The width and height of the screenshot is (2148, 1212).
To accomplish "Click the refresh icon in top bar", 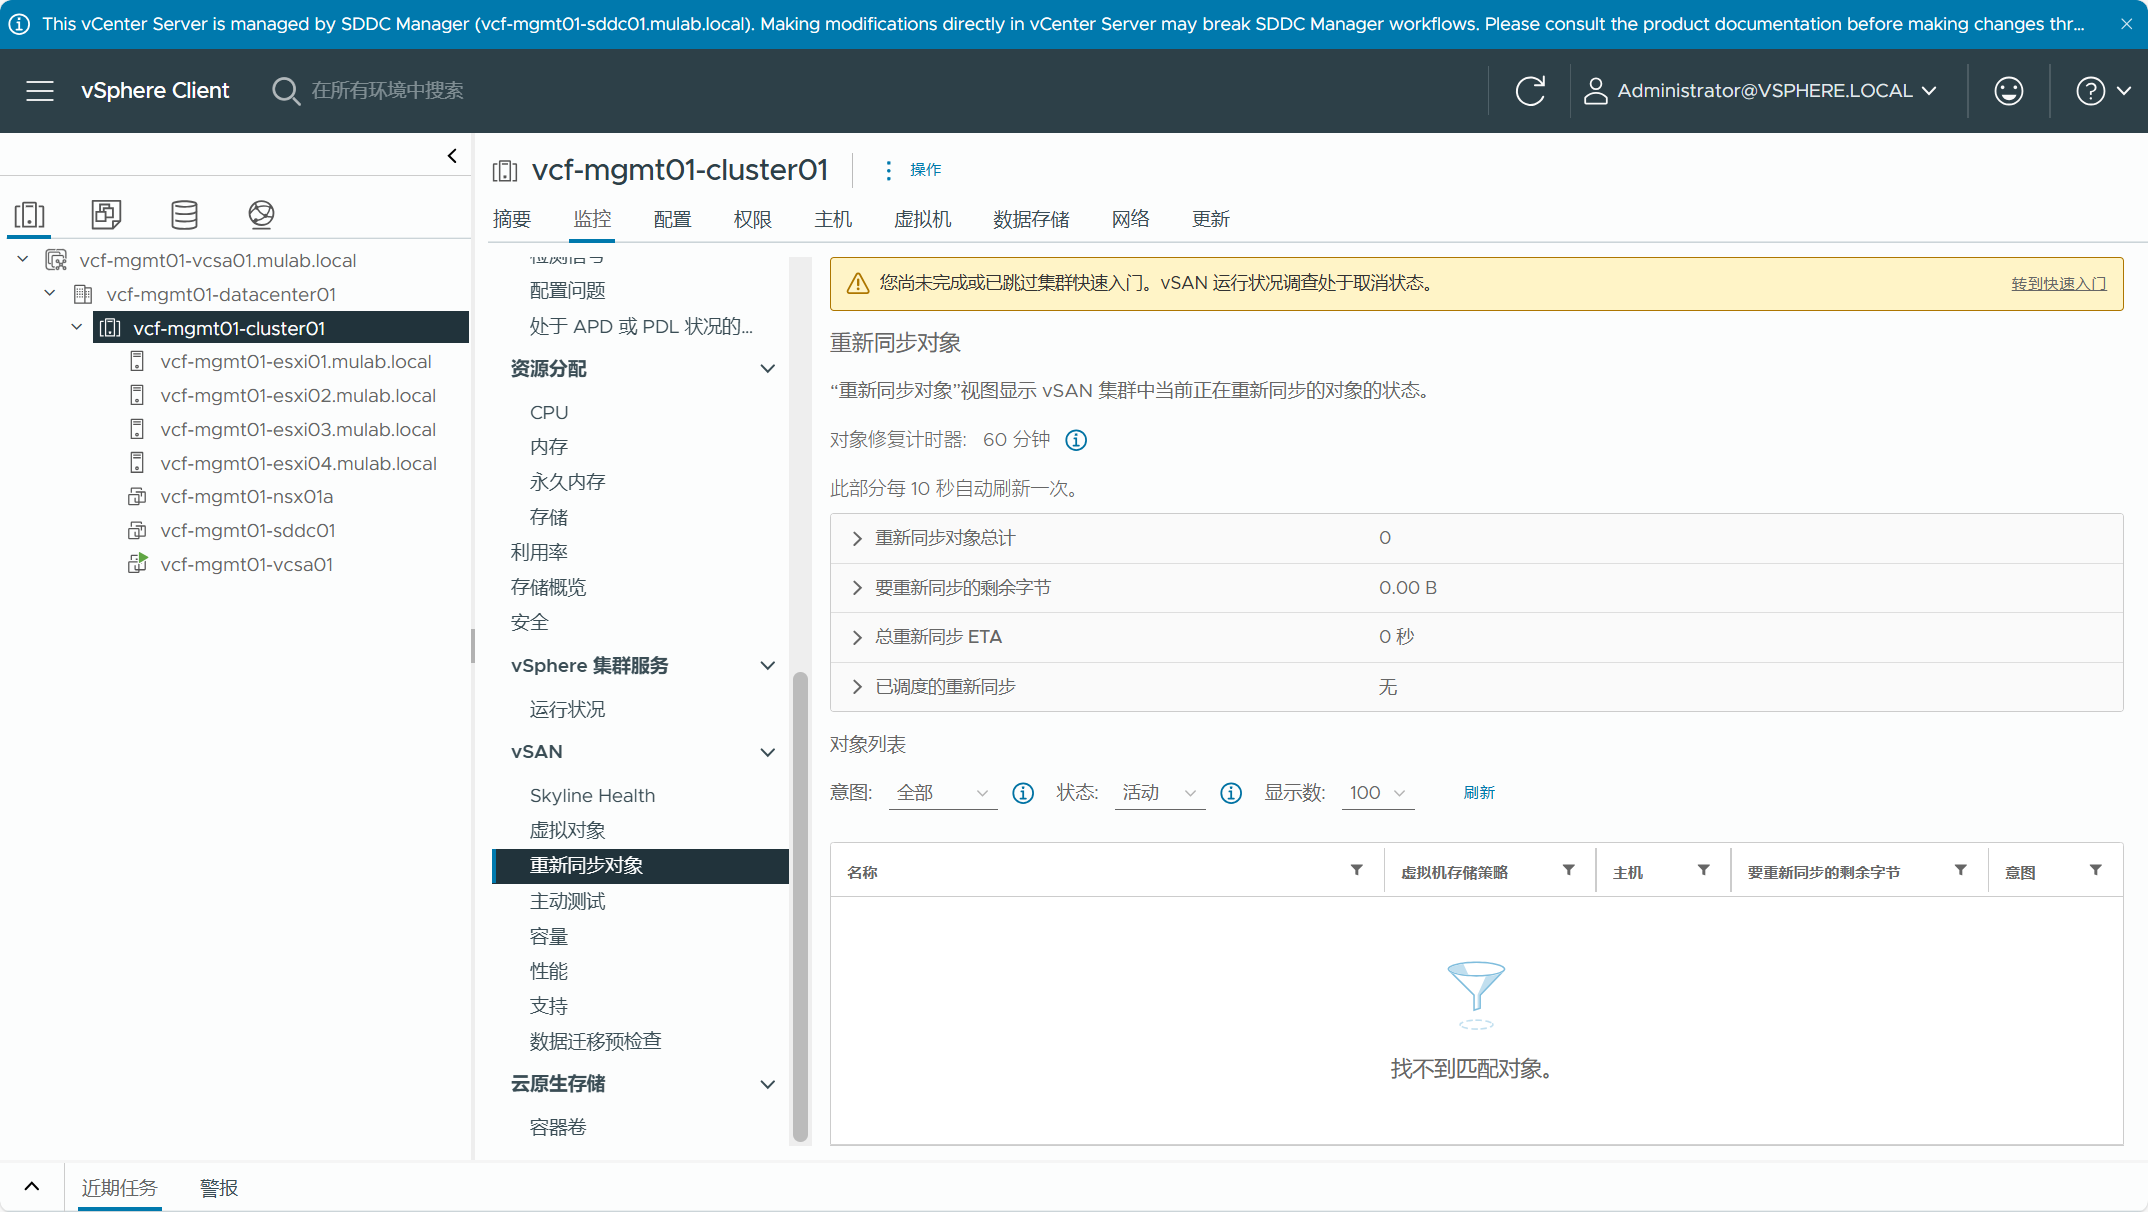I will pos(1530,91).
